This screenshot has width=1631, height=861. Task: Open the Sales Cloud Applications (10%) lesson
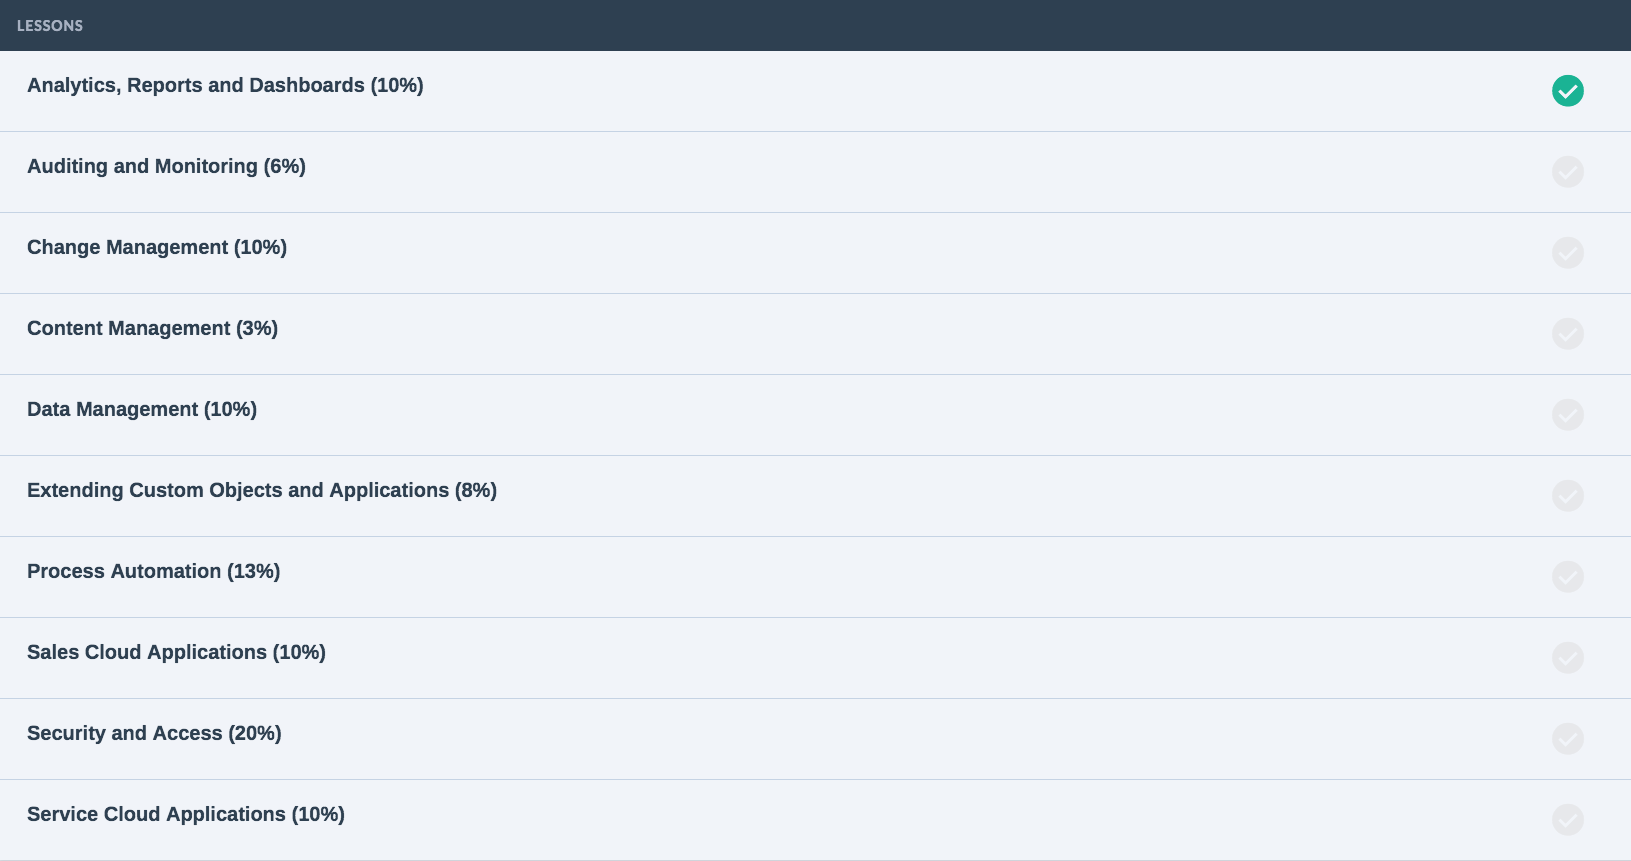pos(176,653)
